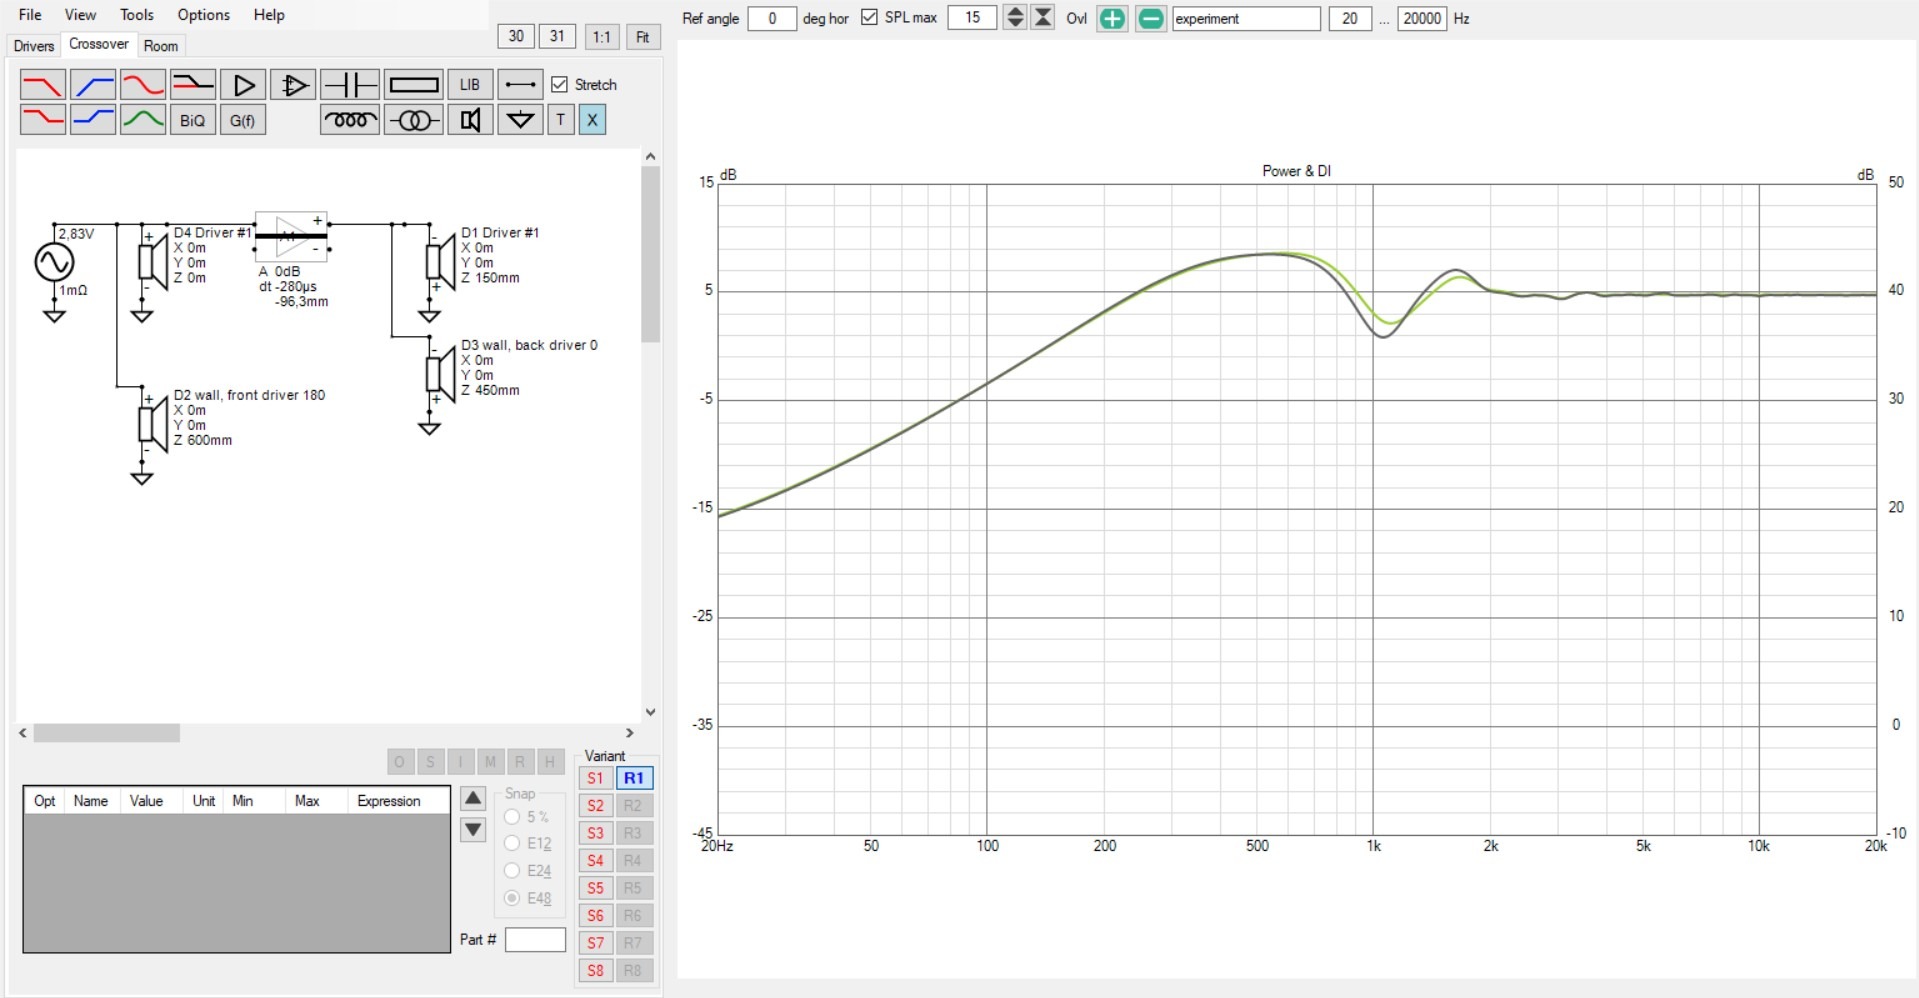Screen dimensions: 1919x998
Task: Add a capacitor component
Action: pyautogui.click(x=350, y=85)
